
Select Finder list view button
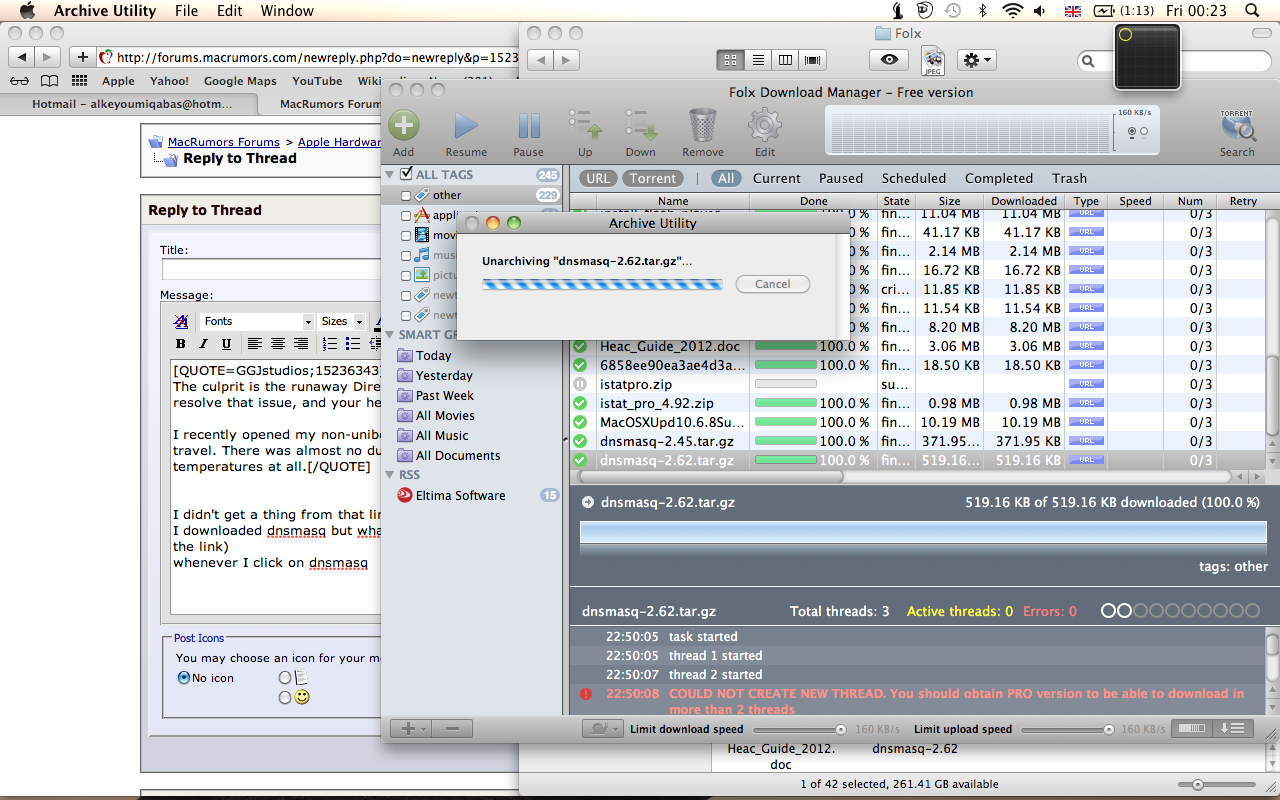758,60
